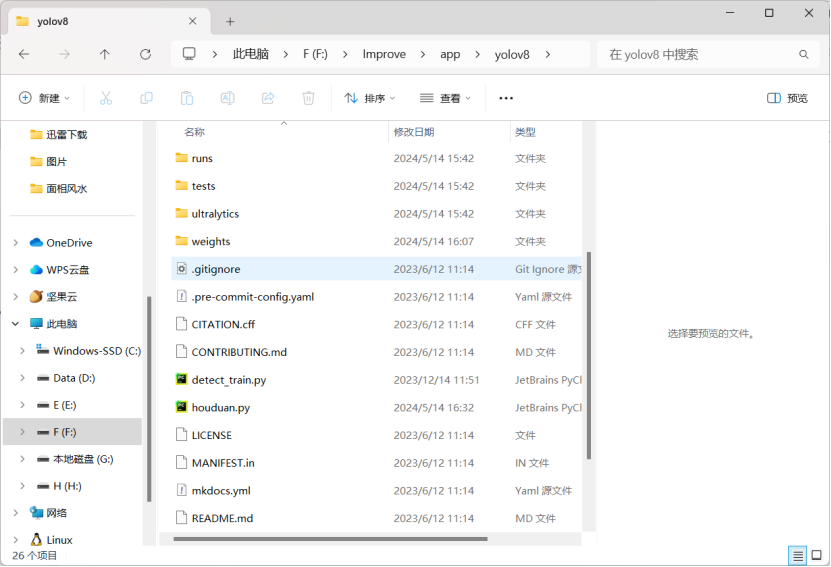
Task: Select the detect_train.py file
Action: pyautogui.click(x=376, y=380)
